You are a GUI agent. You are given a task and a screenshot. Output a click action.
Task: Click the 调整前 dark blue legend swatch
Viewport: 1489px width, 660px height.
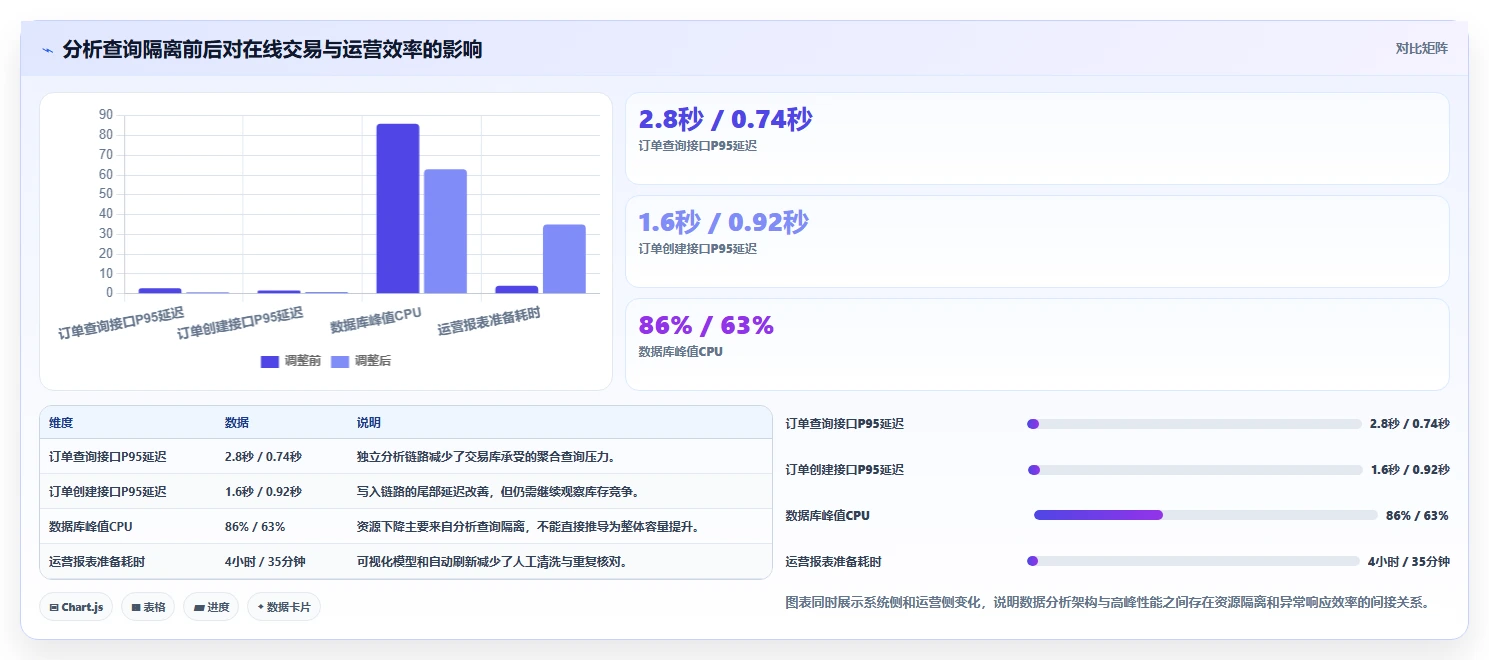coord(269,362)
